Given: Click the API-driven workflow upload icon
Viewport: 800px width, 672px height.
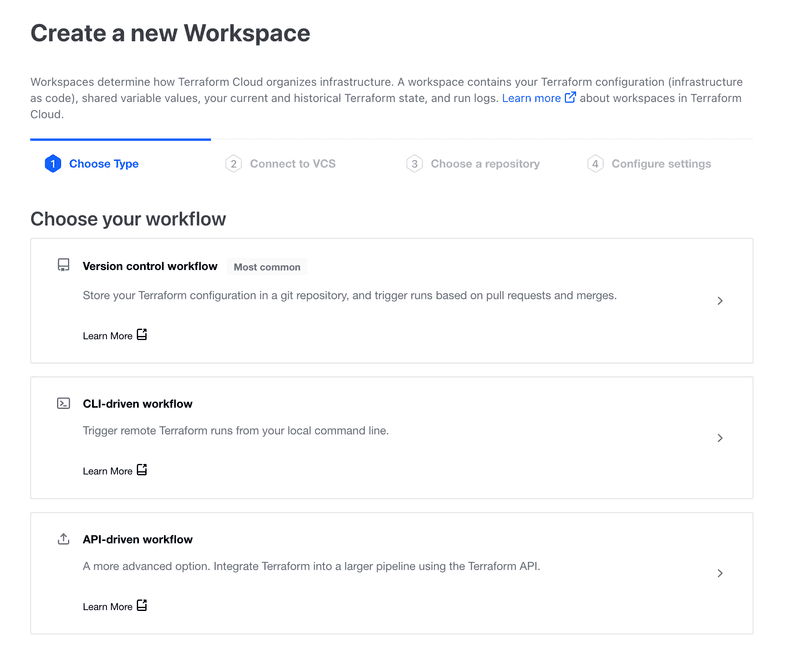Looking at the screenshot, I should pos(63,539).
